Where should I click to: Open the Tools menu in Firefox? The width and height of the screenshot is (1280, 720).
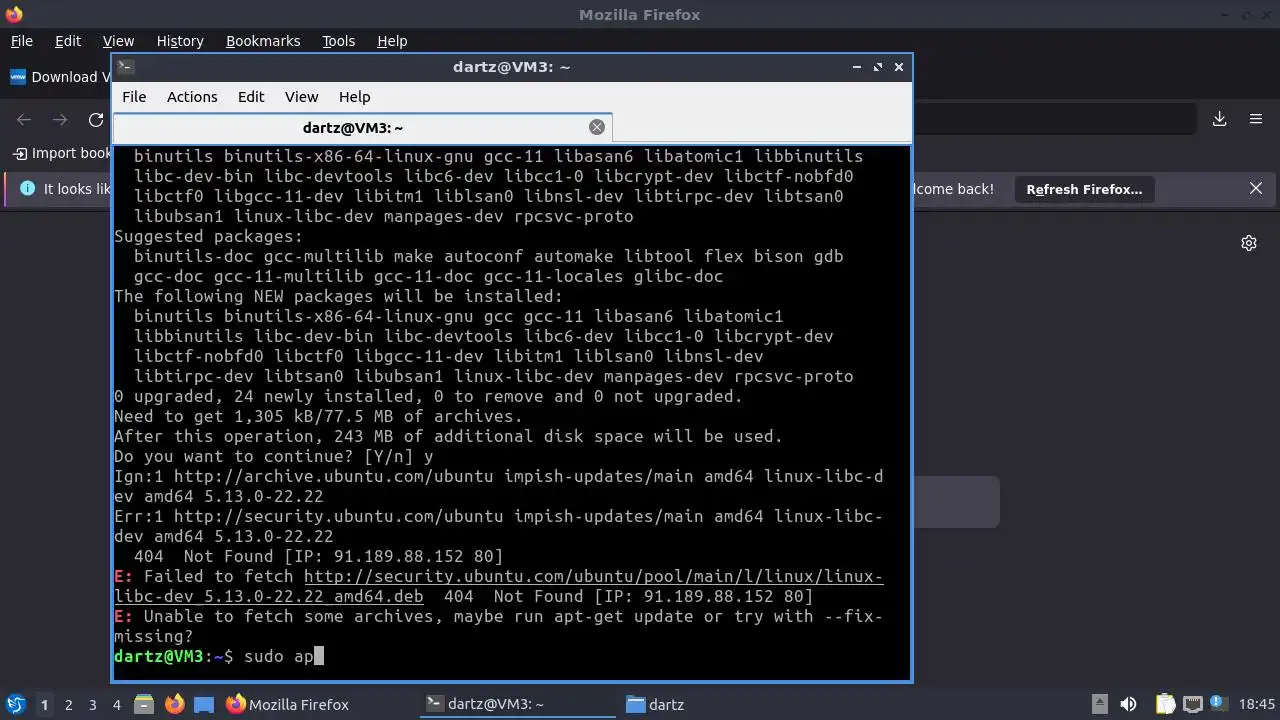pyautogui.click(x=339, y=41)
